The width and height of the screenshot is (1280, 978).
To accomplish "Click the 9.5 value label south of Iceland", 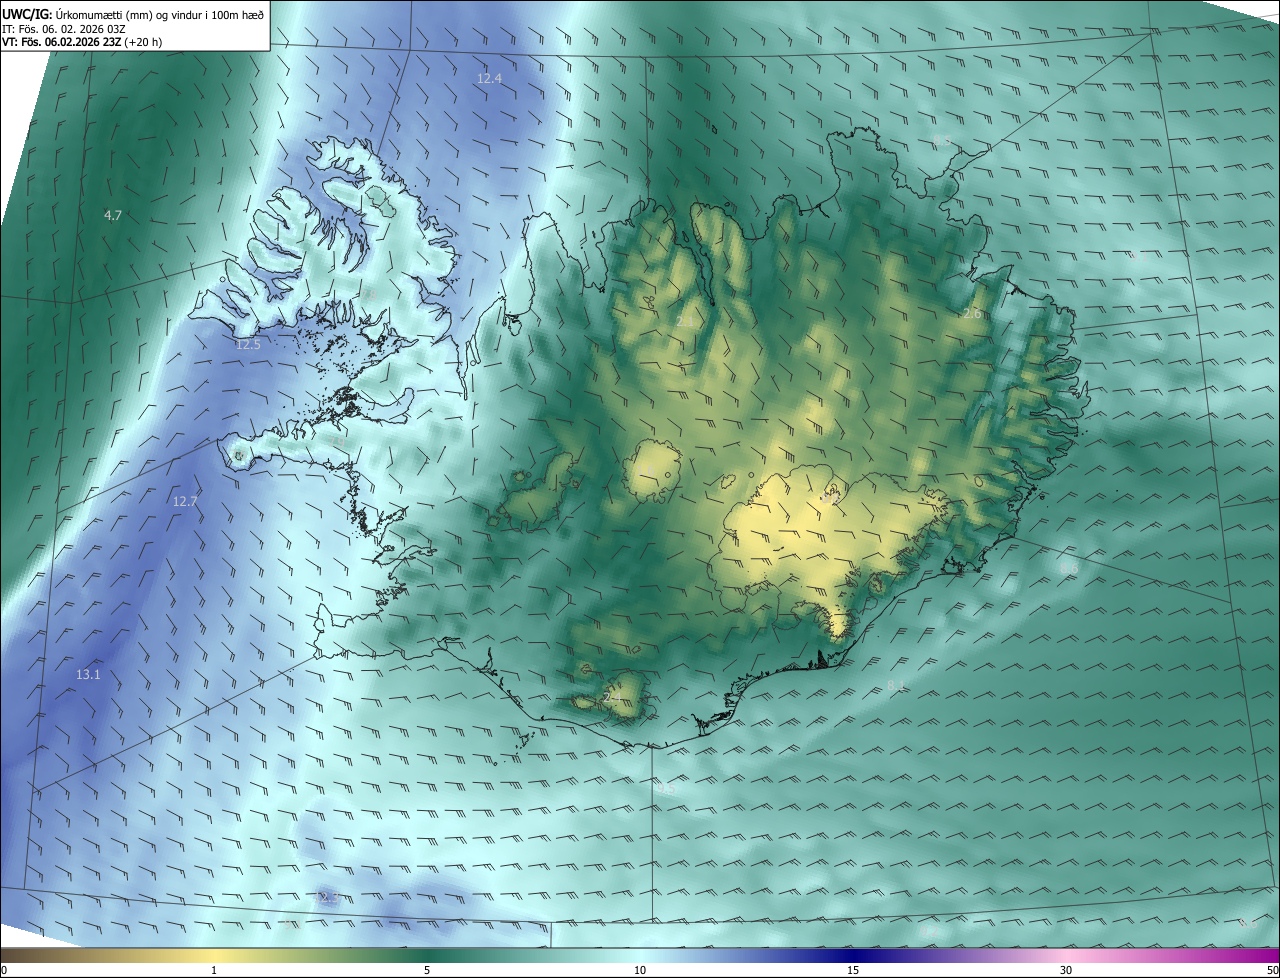I will [667, 789].
